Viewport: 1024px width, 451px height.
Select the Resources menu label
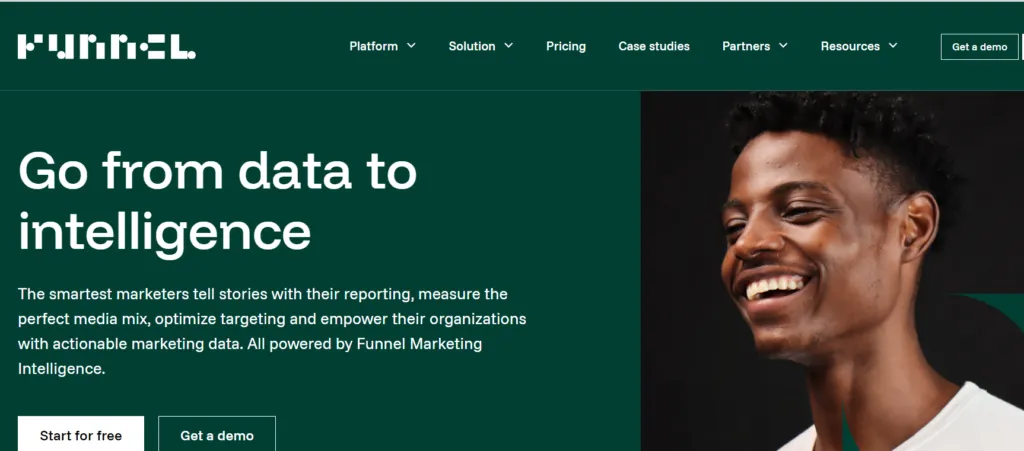click(850, 46)
